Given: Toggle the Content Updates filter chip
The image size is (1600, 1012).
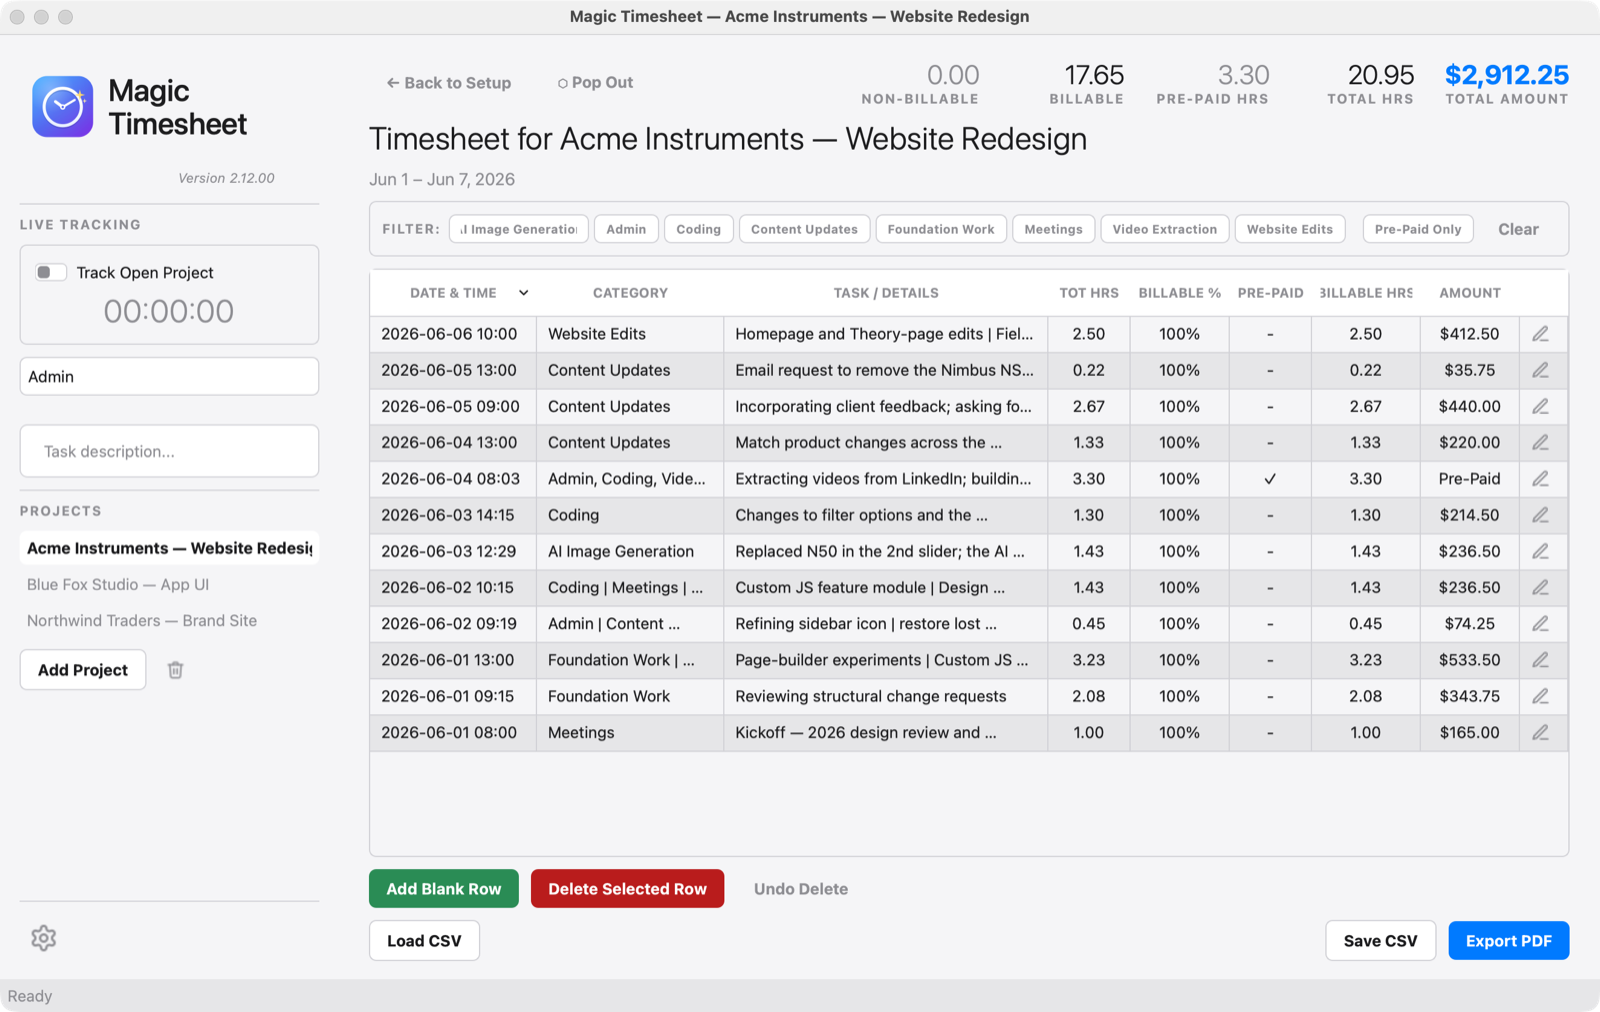Looking at the screenshot, I should pyautogui.click(x=804, y=229).
